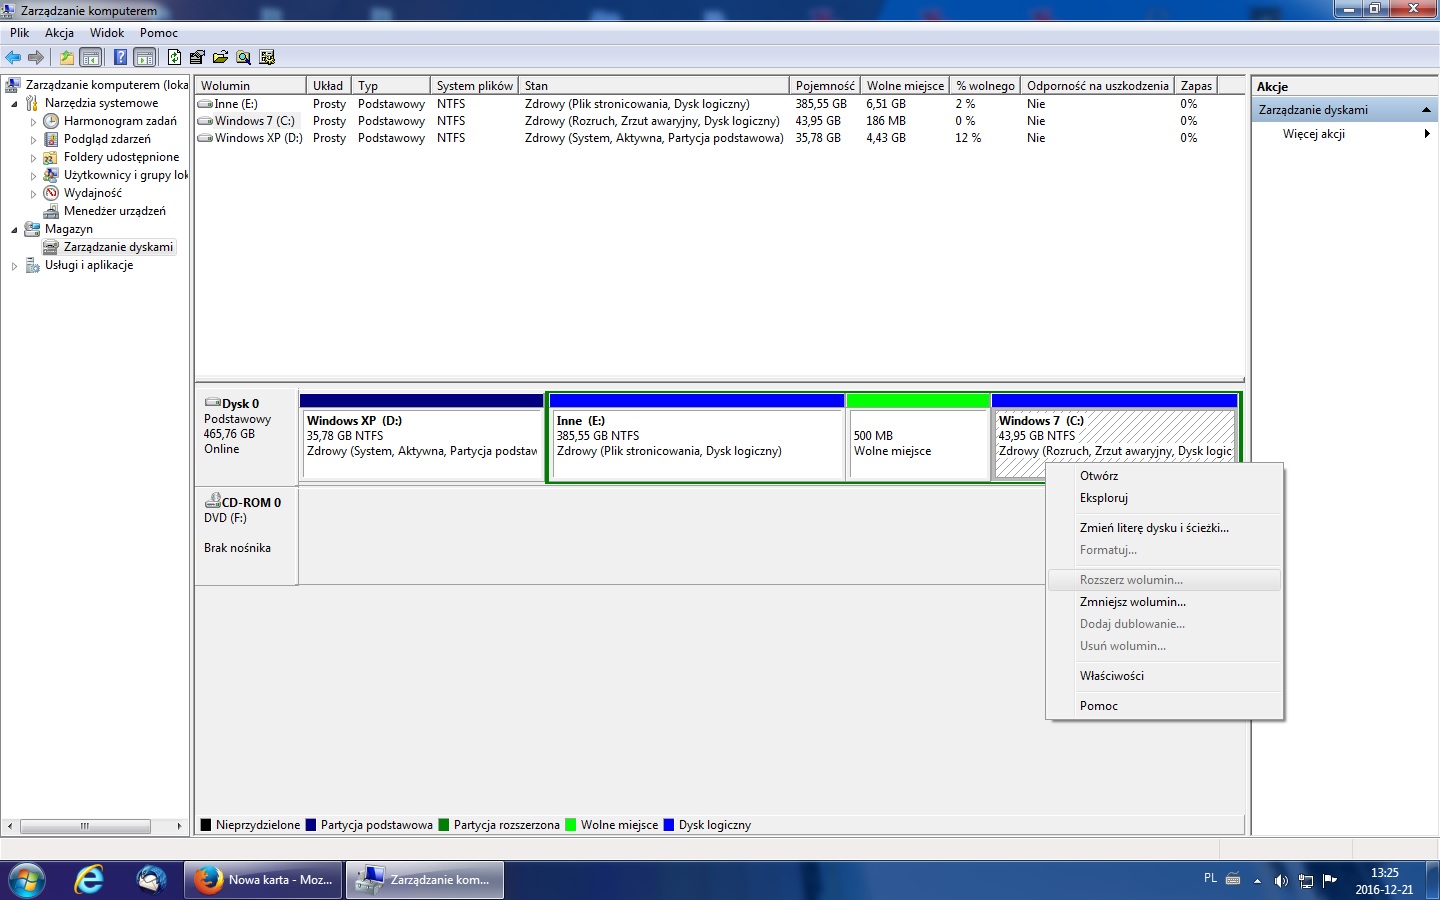This screenshot has width=1440, height=900.
Task: Select the 500 MB Wolne miejsce block
Action: [x=918, y=437]
